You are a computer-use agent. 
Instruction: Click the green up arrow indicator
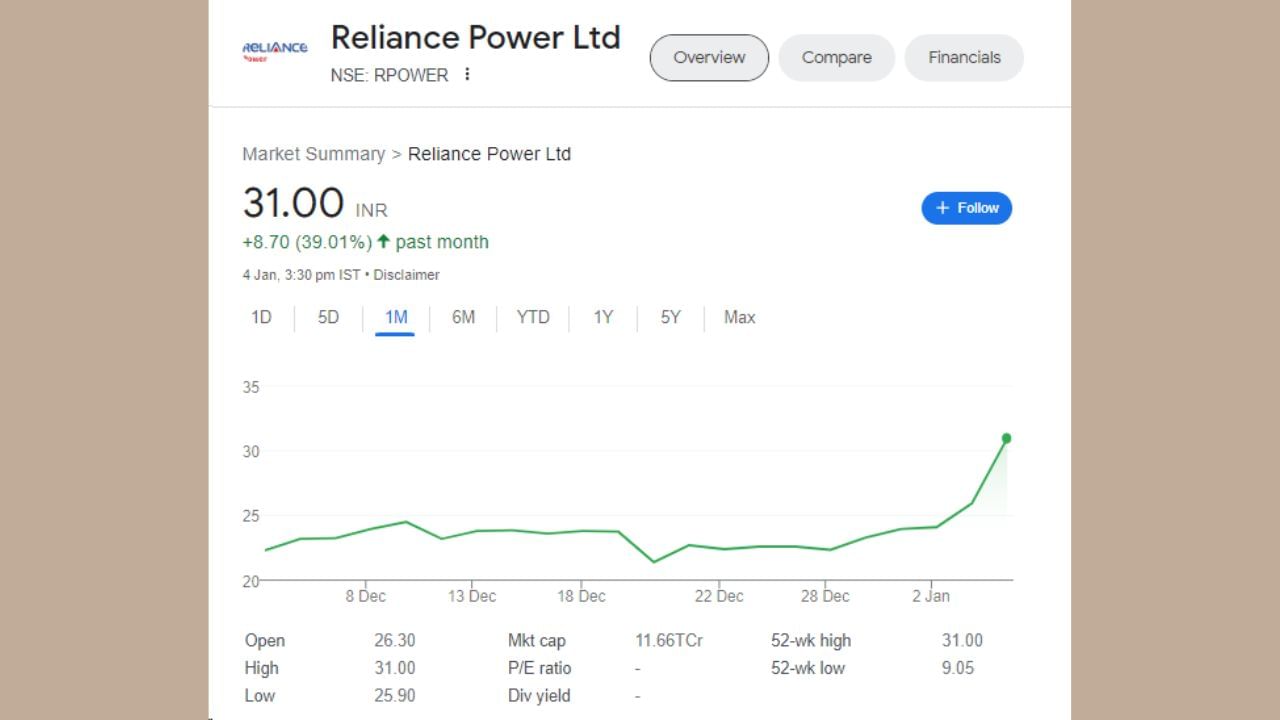click(383, 241)
